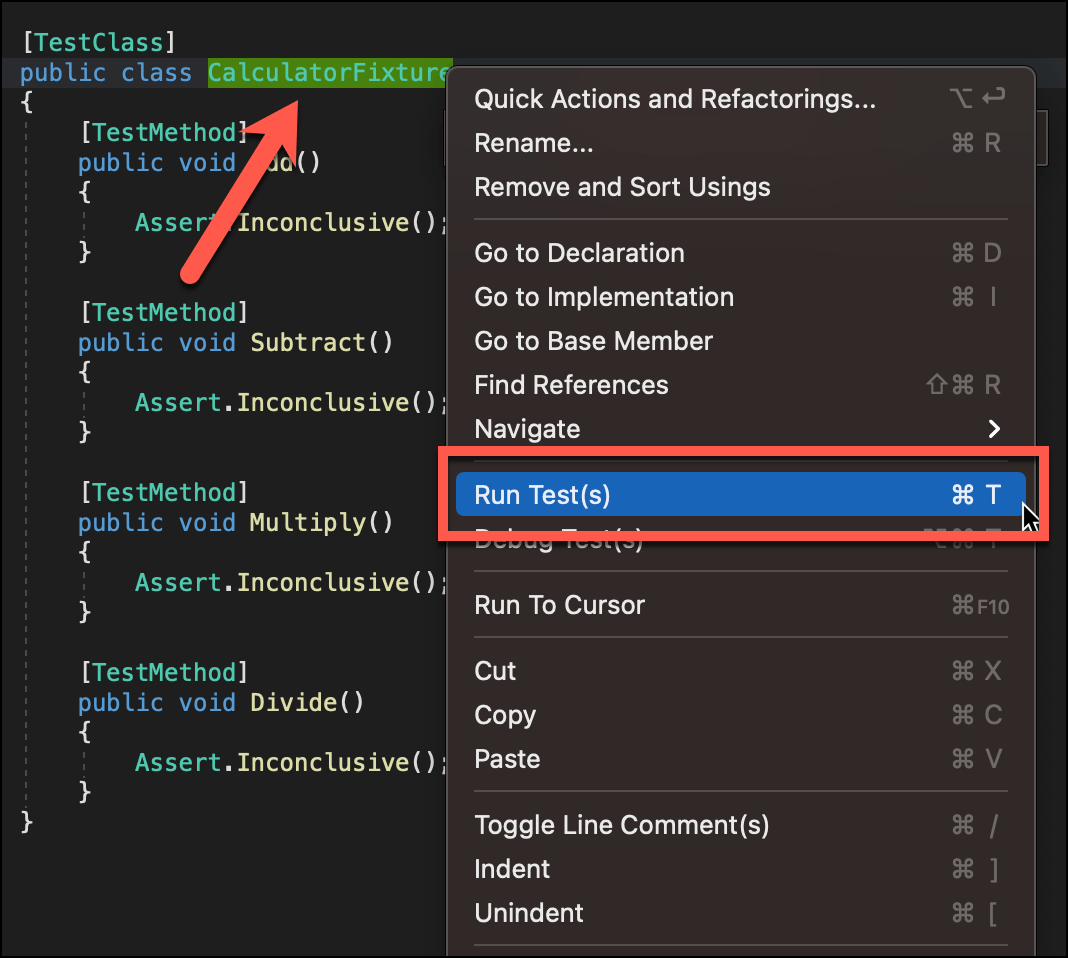The width and height of the screenshot is (1068, 958).
Task: Unindent the selected lines
Action: tap(528, 913)
